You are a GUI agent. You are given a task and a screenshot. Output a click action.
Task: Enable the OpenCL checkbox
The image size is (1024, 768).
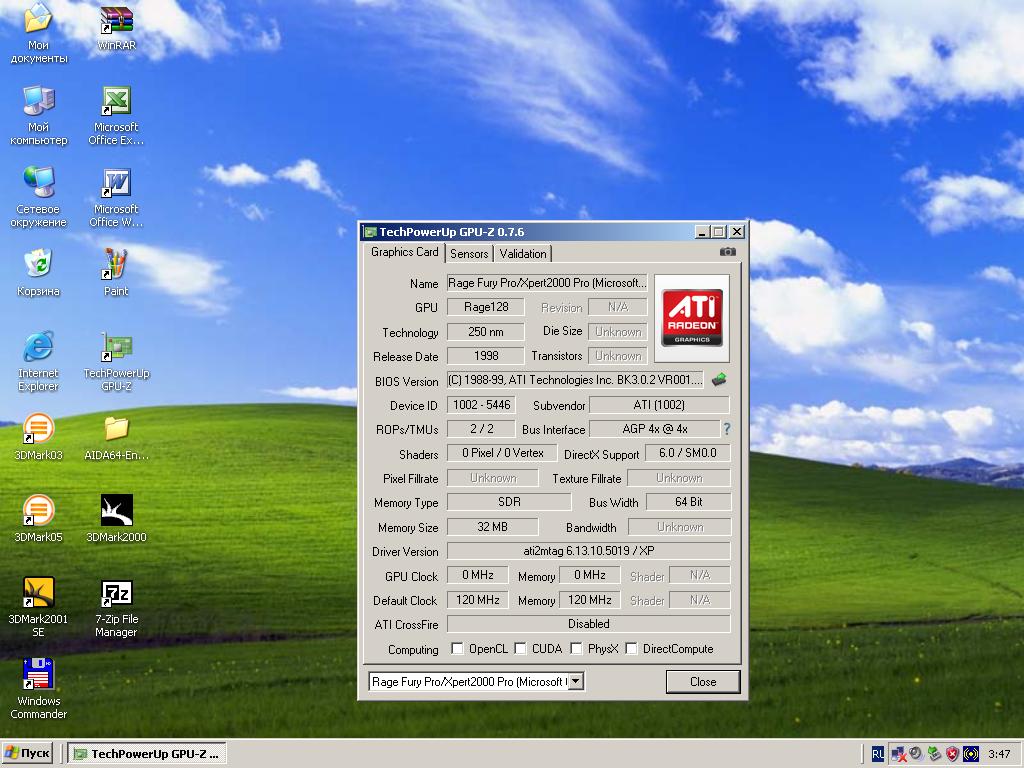[x=457, y=648]
